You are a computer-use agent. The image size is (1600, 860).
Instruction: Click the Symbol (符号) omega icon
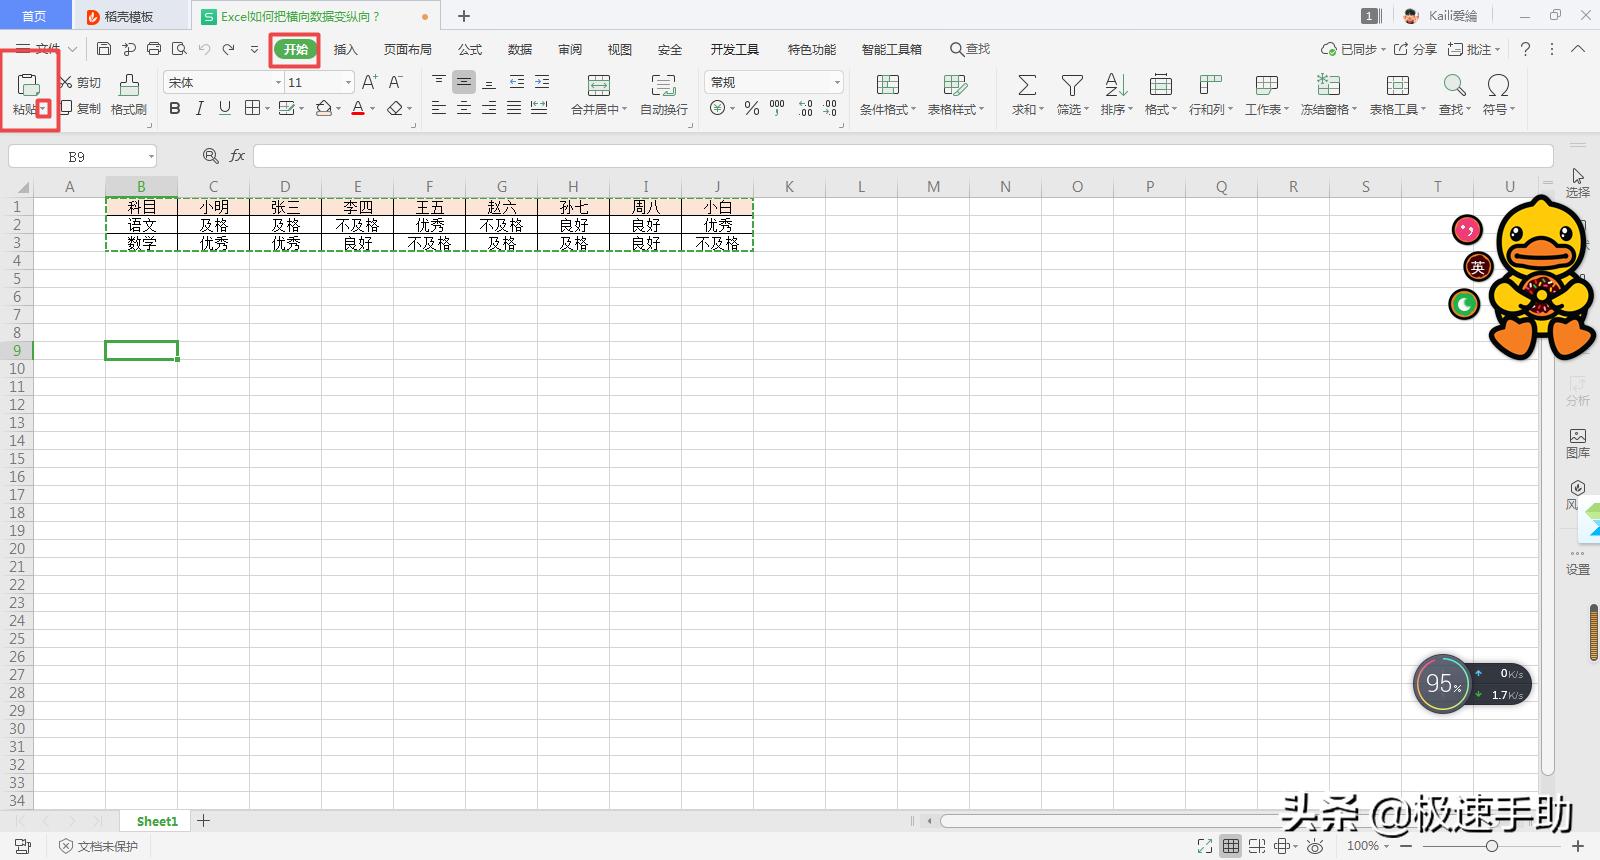pyautogui.click(x=1498, y=86)
